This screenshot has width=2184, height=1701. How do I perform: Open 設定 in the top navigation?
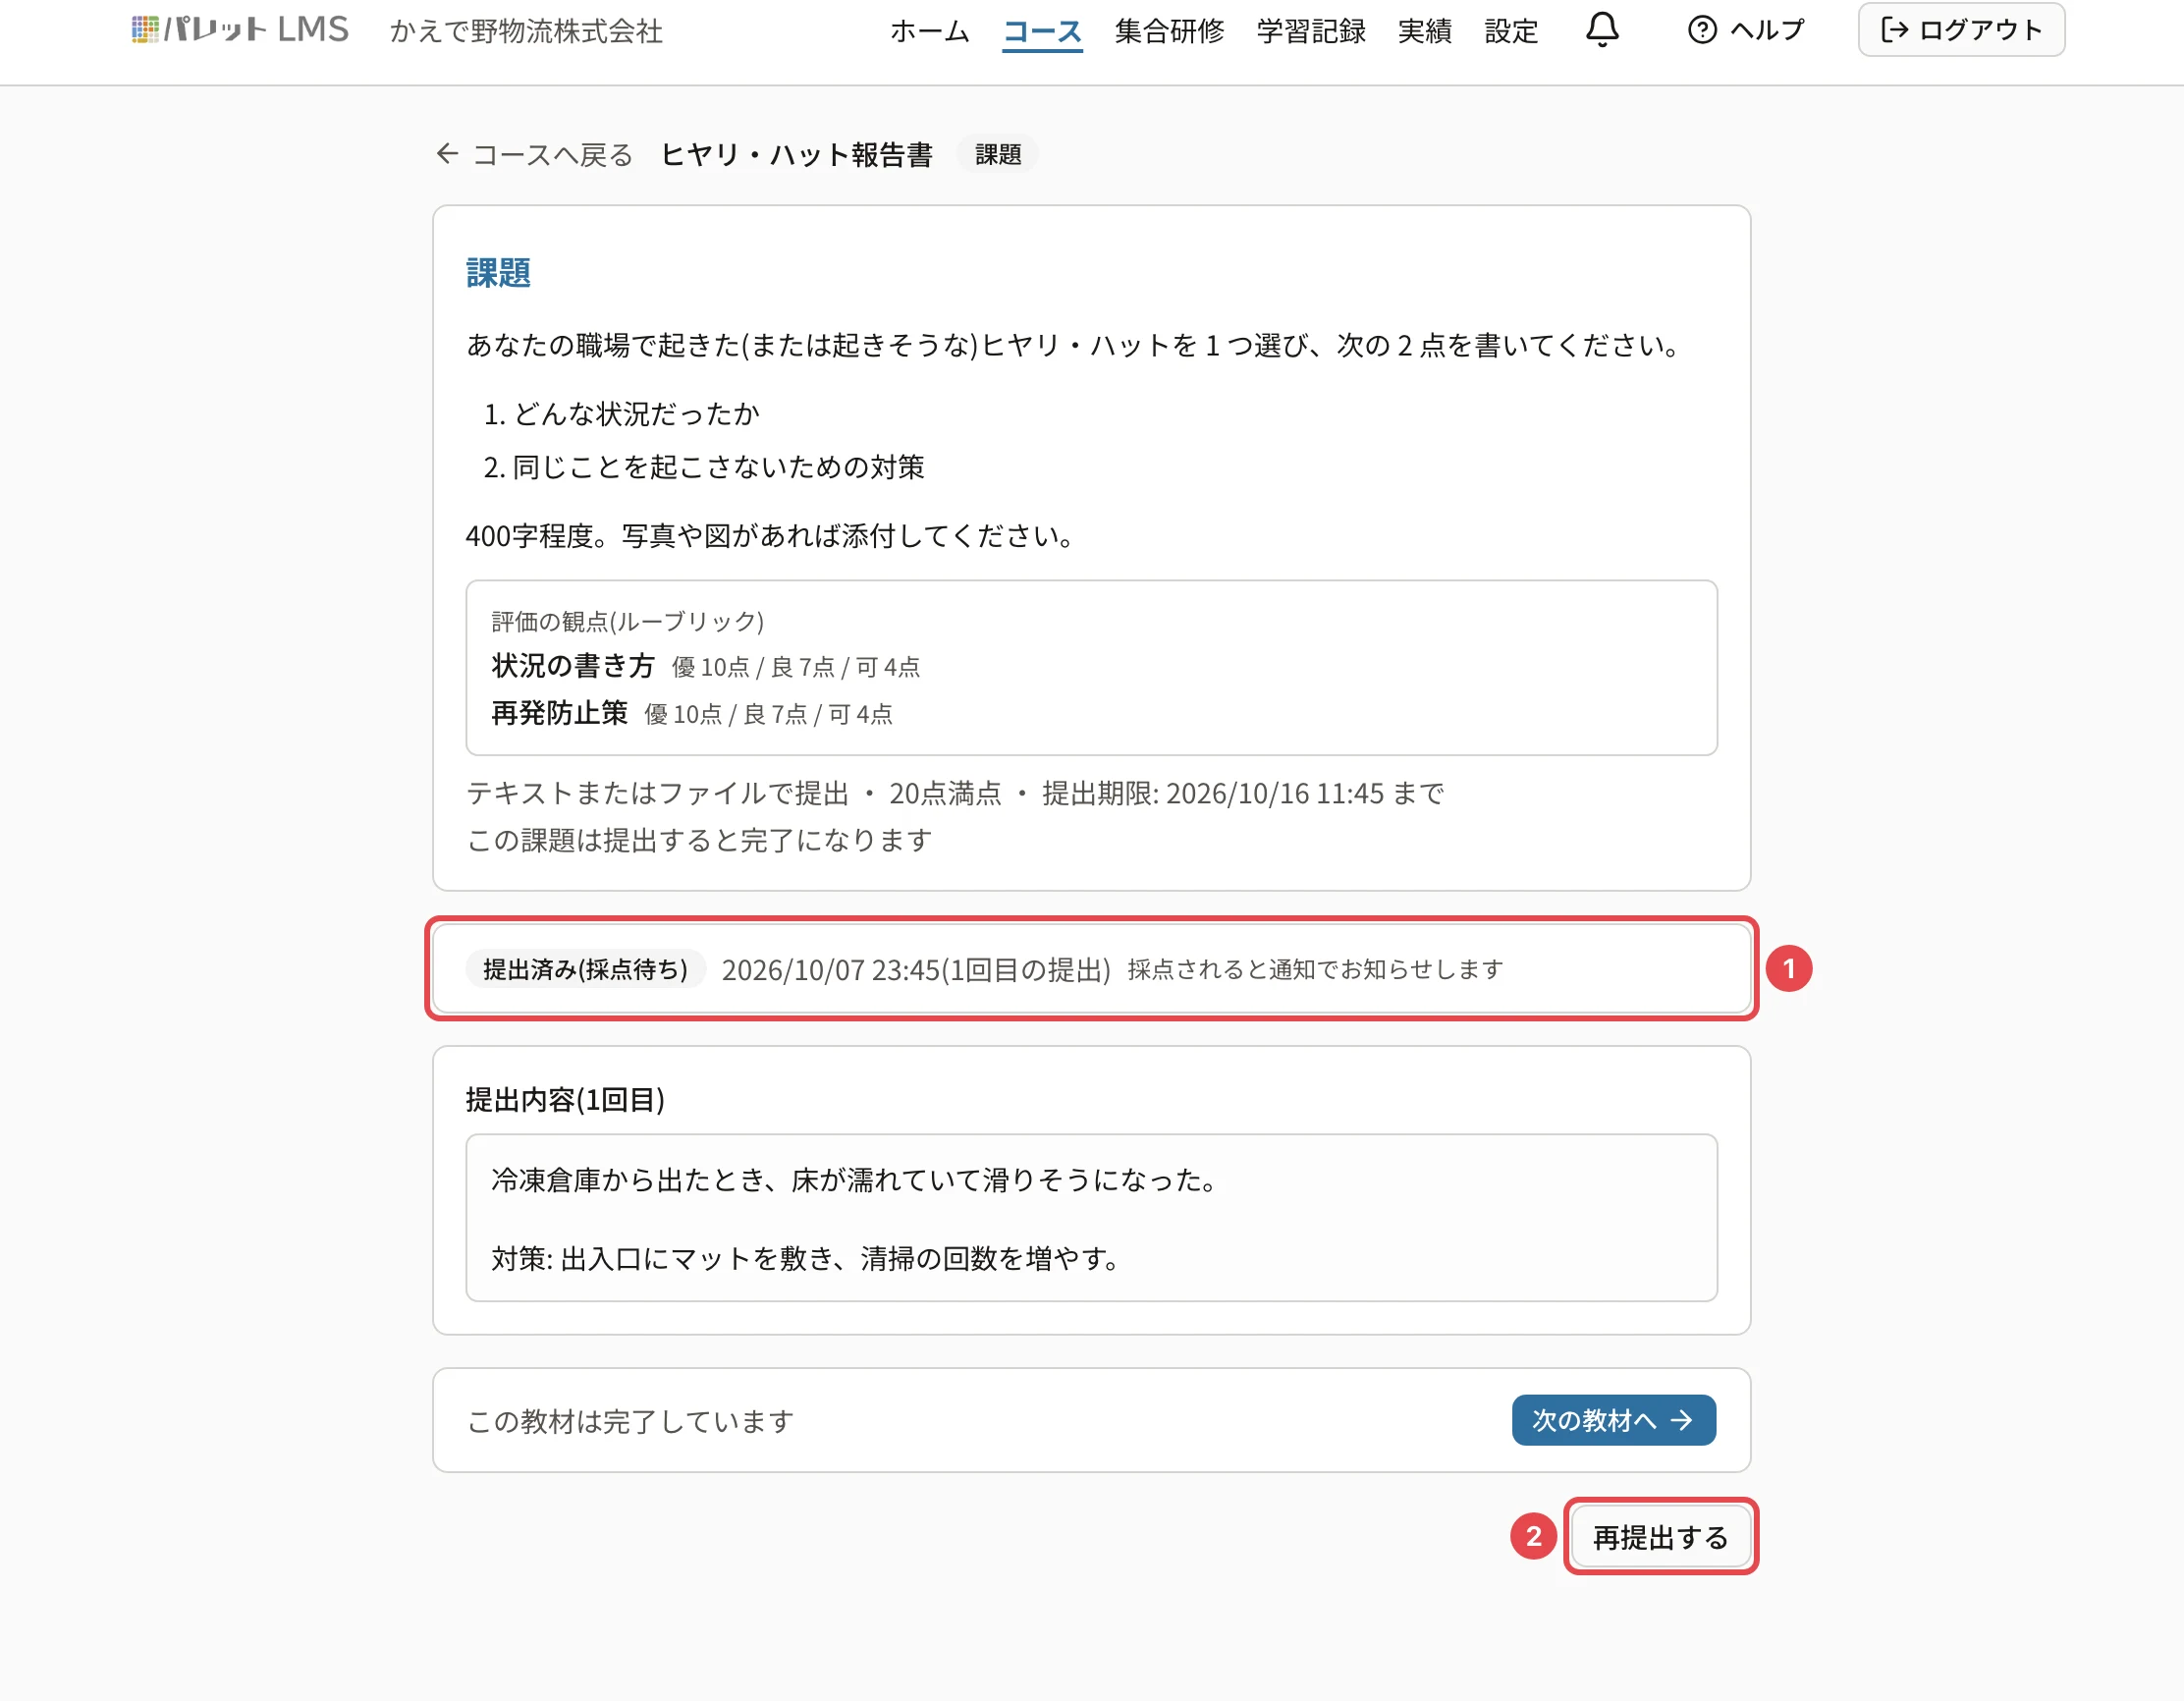click(x=1511, y=31)
